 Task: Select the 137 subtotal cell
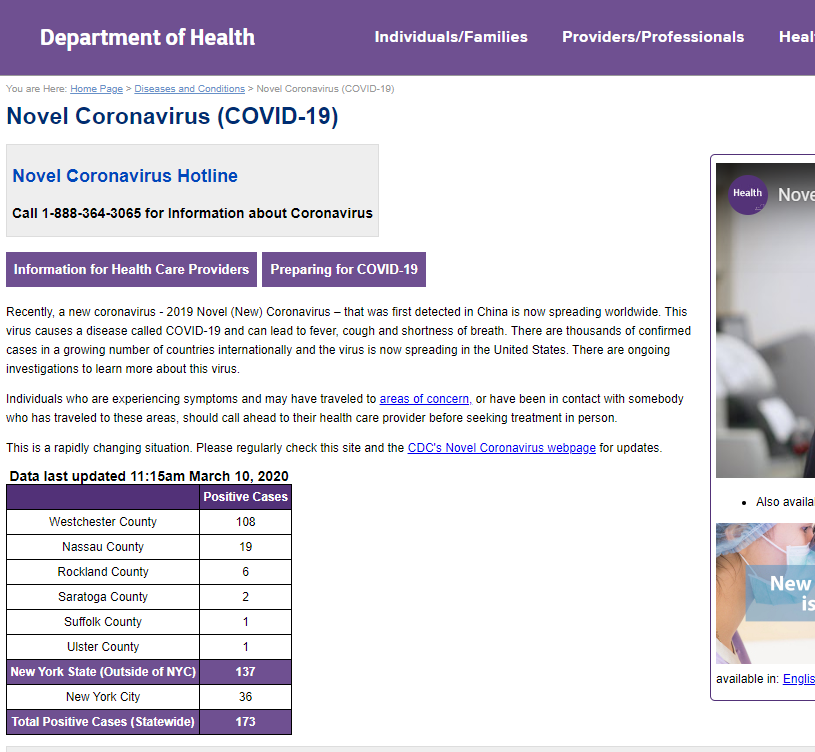click(x=245, y=671)
